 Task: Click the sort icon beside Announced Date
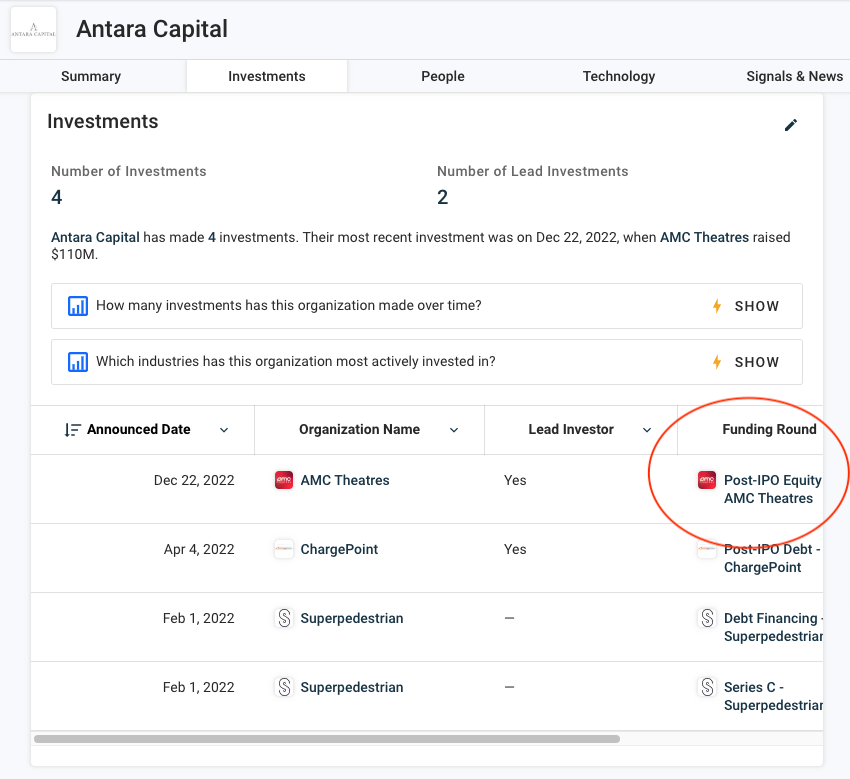coord(72,430)
